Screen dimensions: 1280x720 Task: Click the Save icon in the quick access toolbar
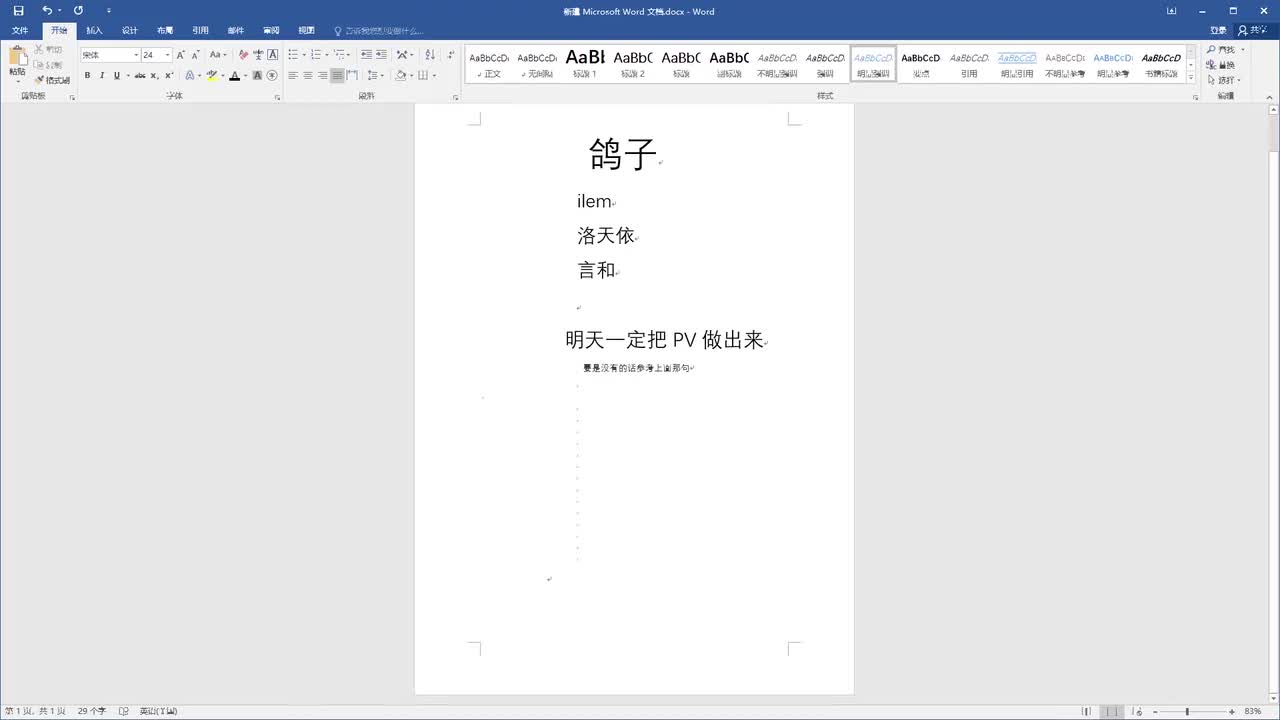(x=18, y=11)
